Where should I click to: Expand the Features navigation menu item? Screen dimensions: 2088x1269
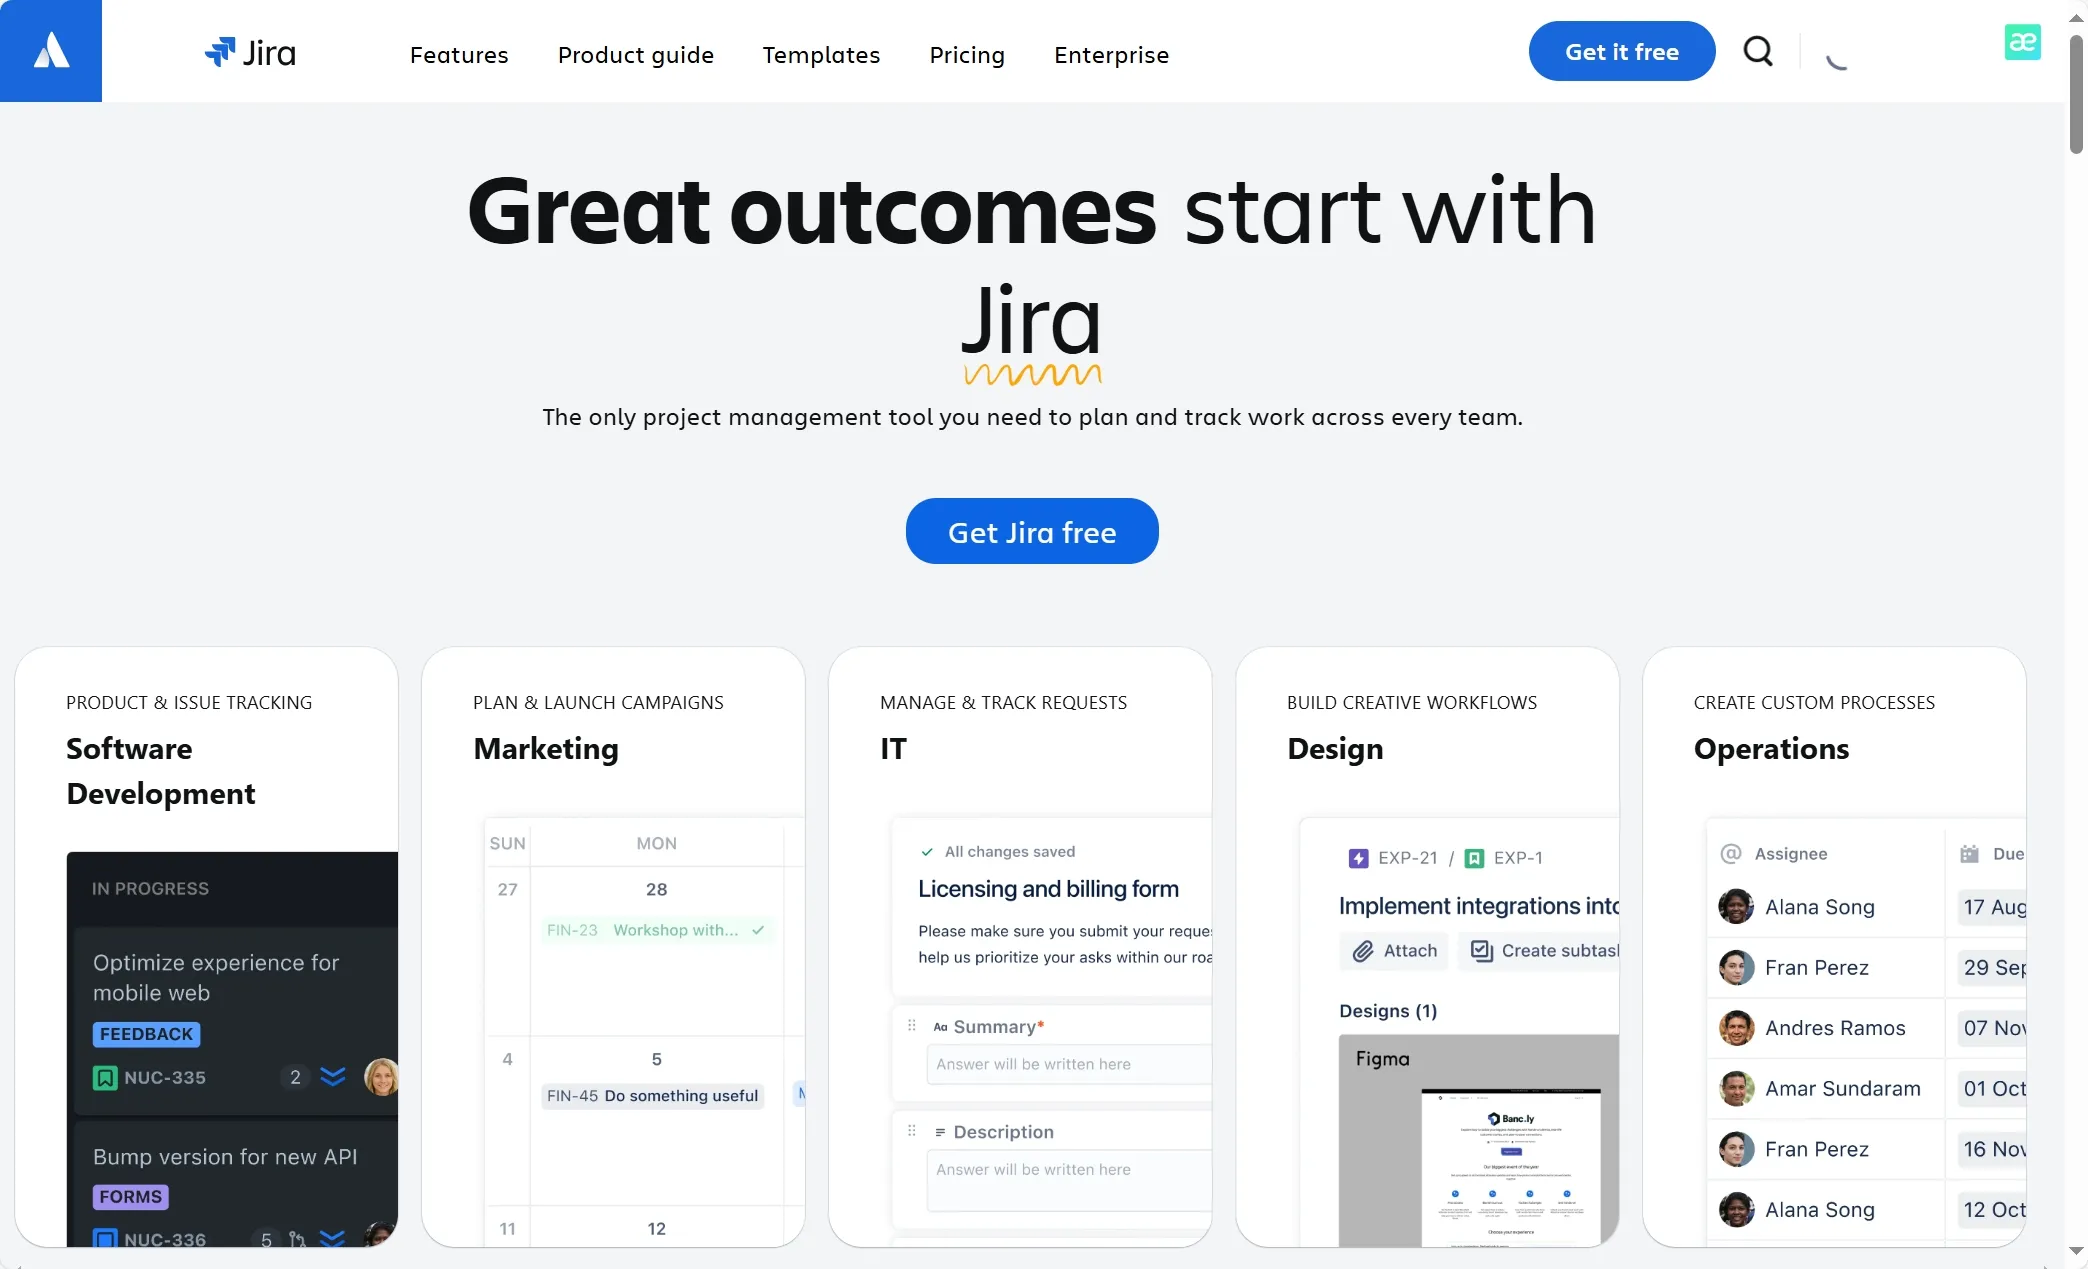click(x=459, y=52)
